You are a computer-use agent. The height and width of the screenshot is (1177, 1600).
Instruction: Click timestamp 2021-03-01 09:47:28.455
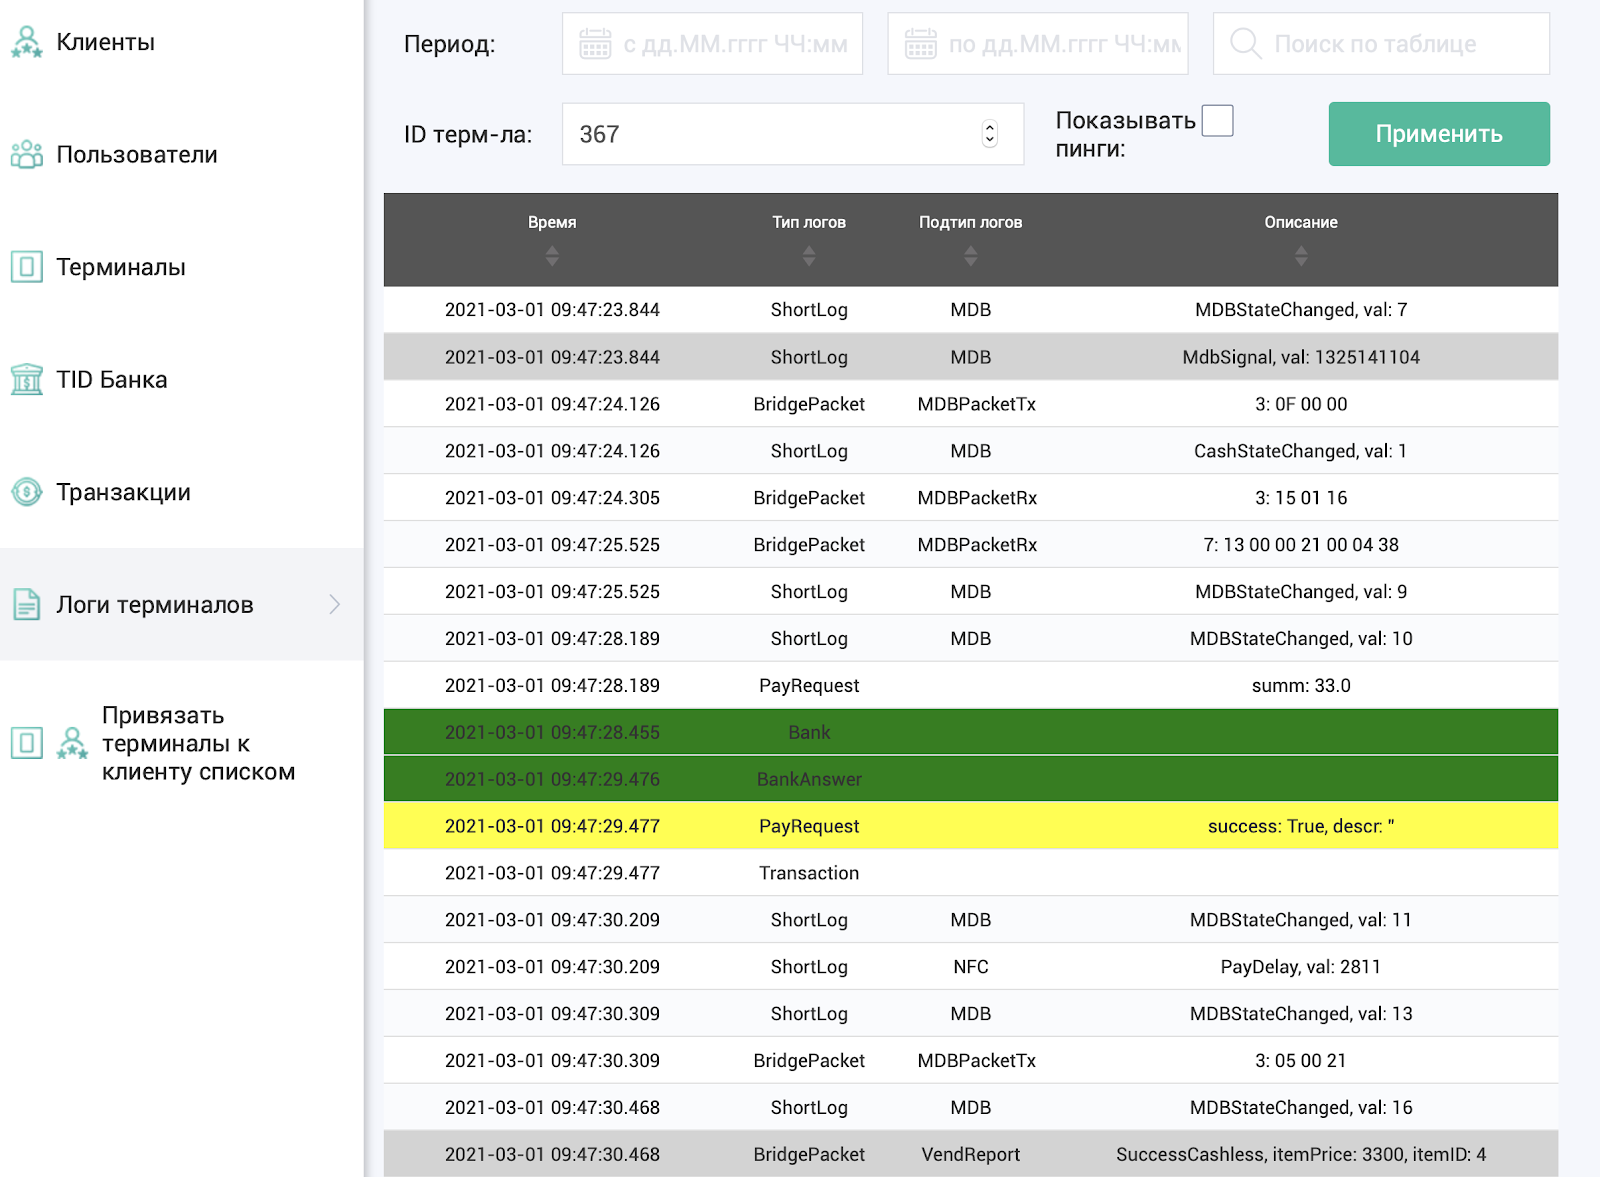552,732
